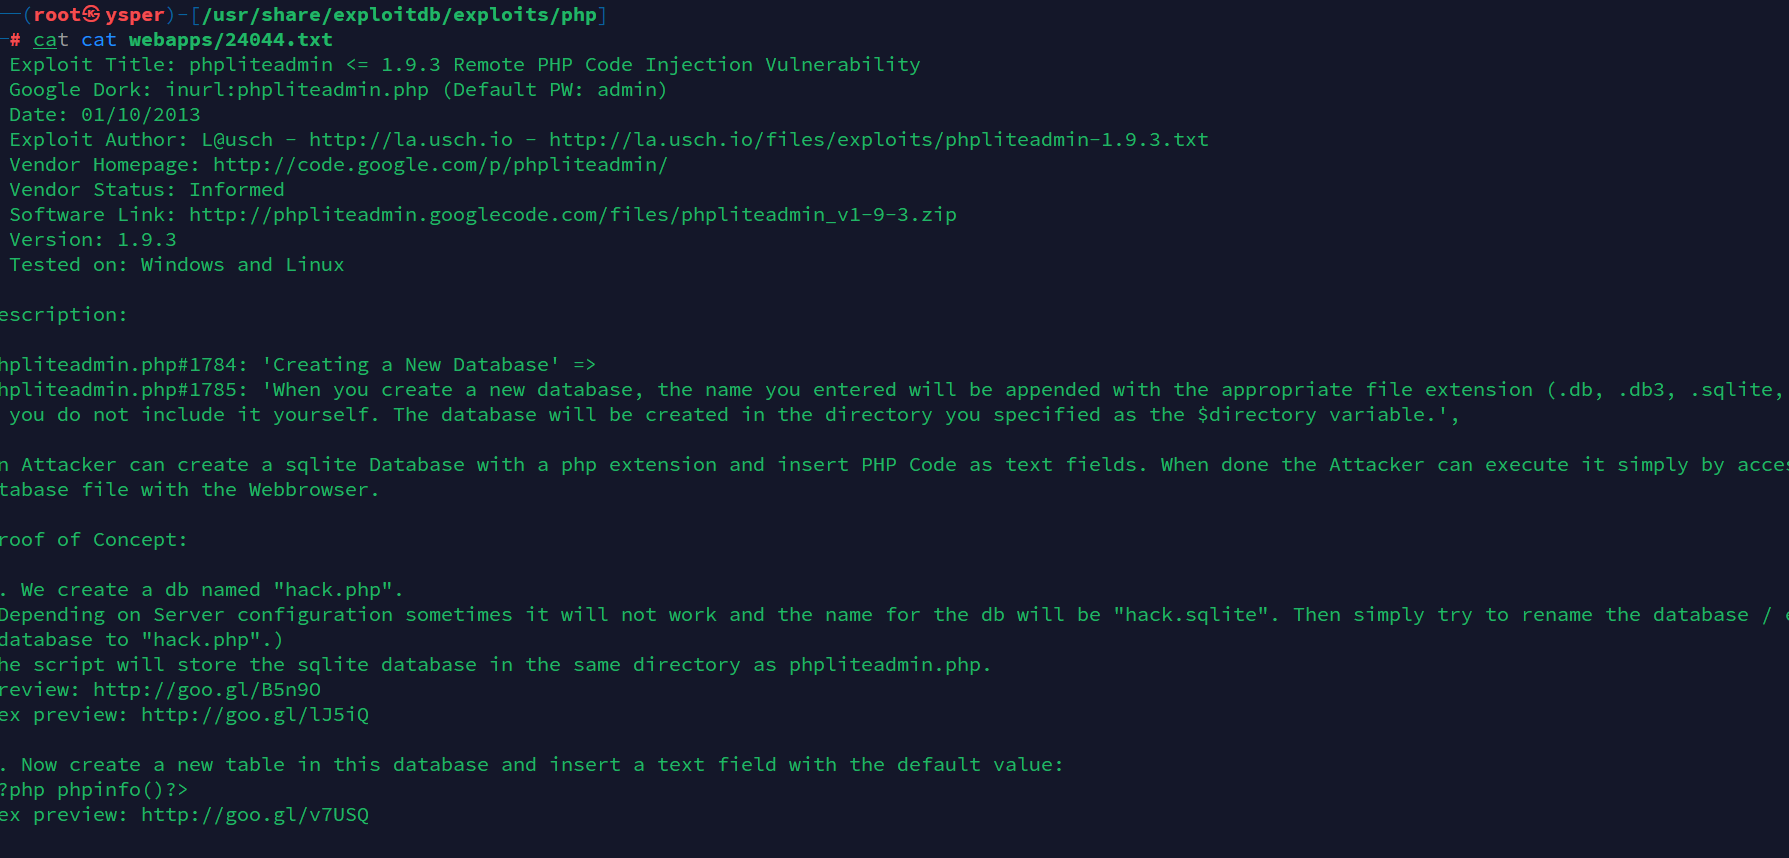This screenshot has height=858, width=1789.
Task: Click the $directory variable word
Action: pos(1257,415)
